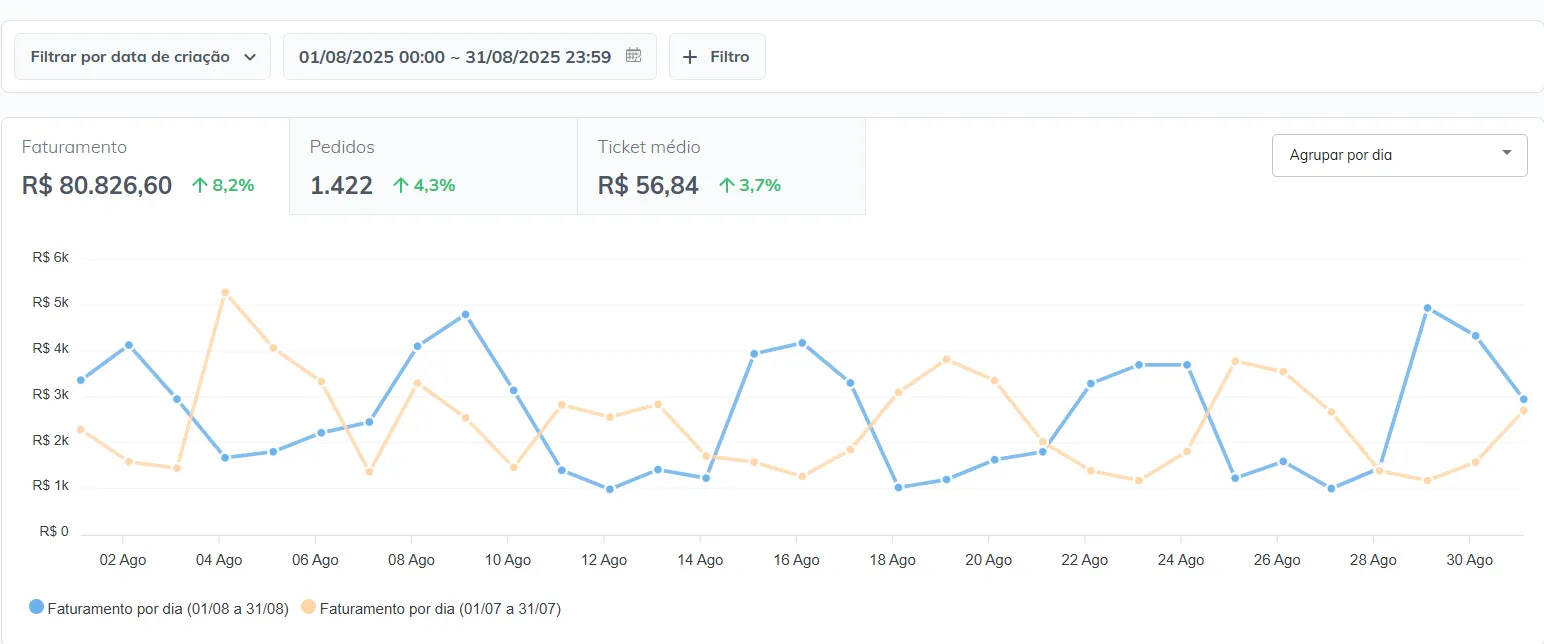Viewport: 1544px width, 644px height.
Task: Click the orange legend color dot
Action: point(309,607)
